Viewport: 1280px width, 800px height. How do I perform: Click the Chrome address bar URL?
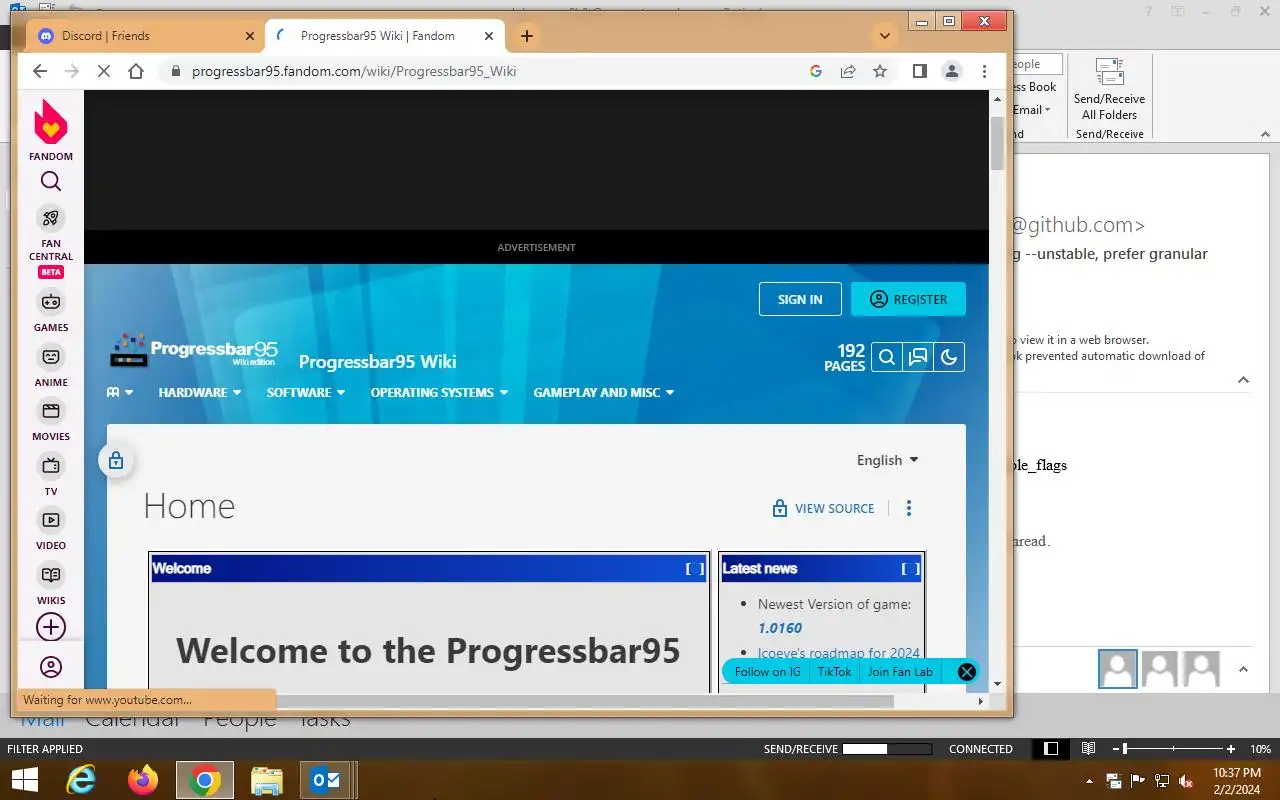click(354, 71)
